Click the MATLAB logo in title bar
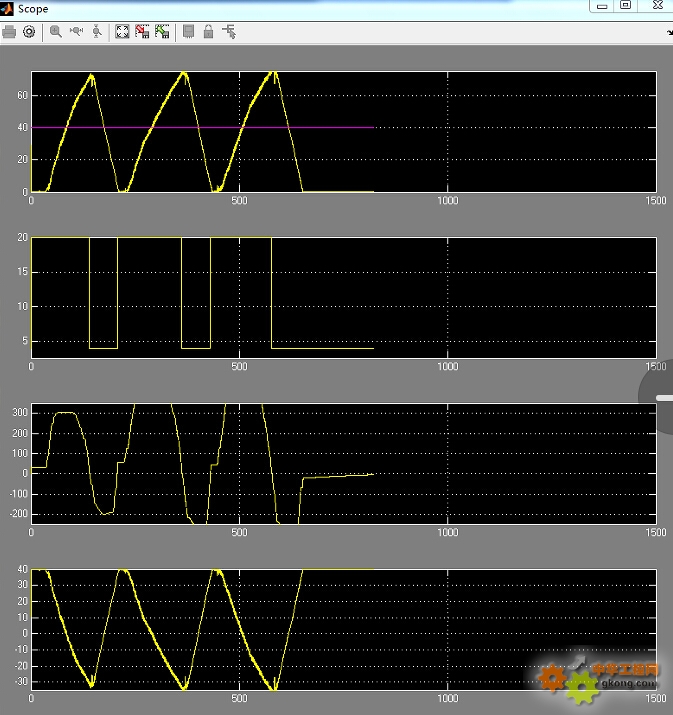The height and width of the screenshot is (715, 673). [7, 9]
